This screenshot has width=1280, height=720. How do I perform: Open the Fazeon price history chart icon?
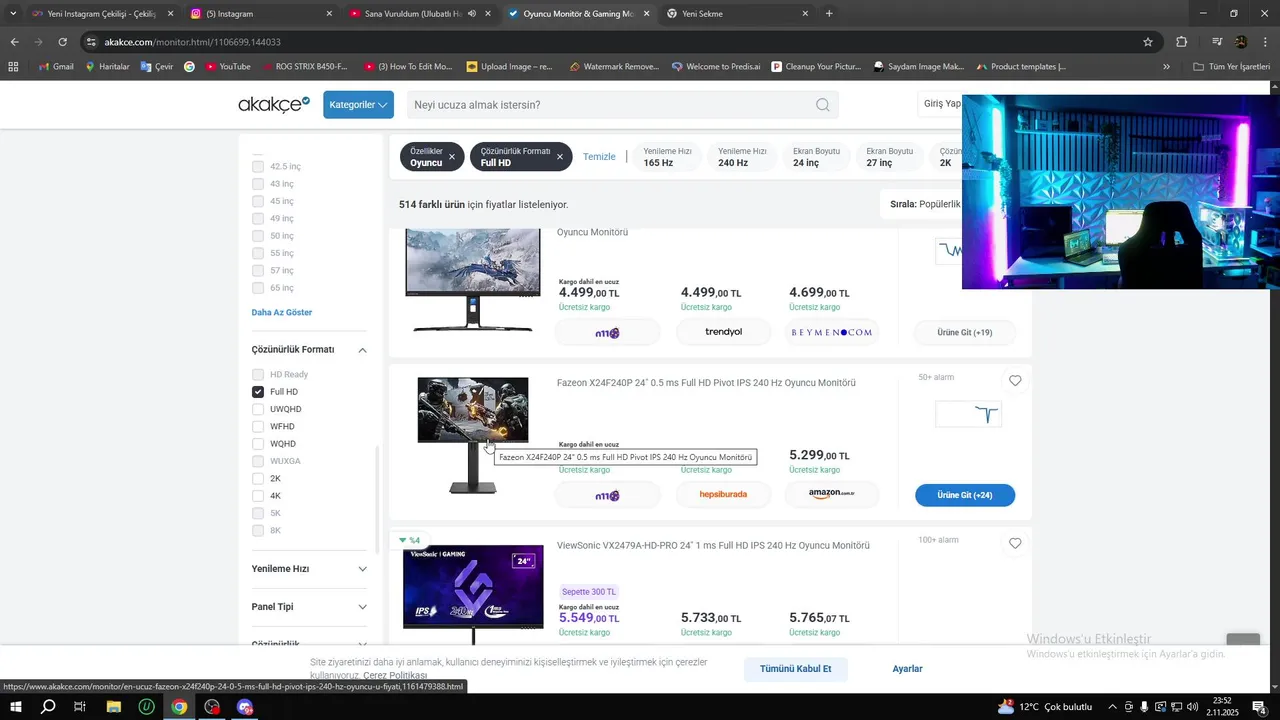[x=968, y=415]
